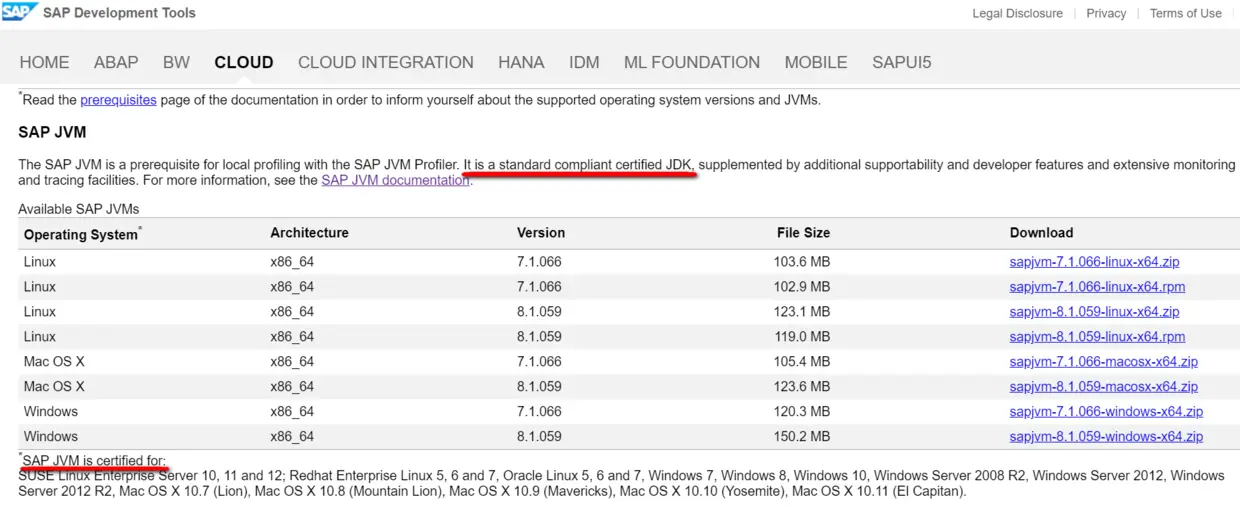Click the Architecture column header

pyautogui.click(x=309, y=233)
